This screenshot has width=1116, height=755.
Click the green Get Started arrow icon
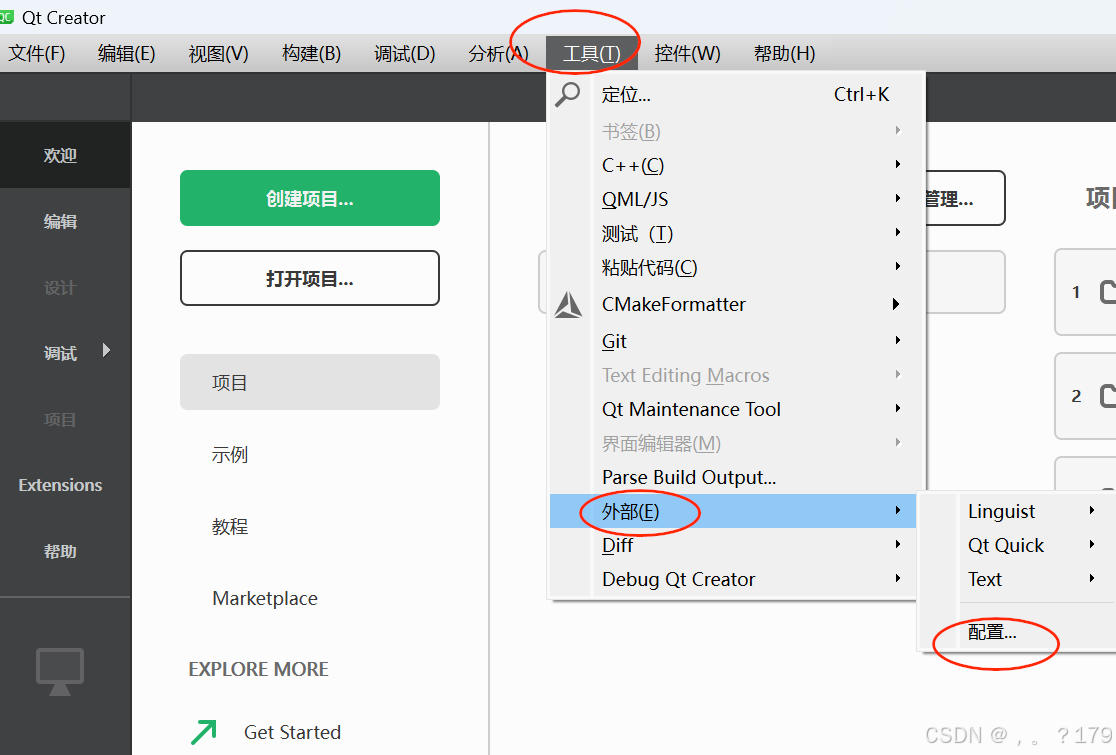[204, 732]
